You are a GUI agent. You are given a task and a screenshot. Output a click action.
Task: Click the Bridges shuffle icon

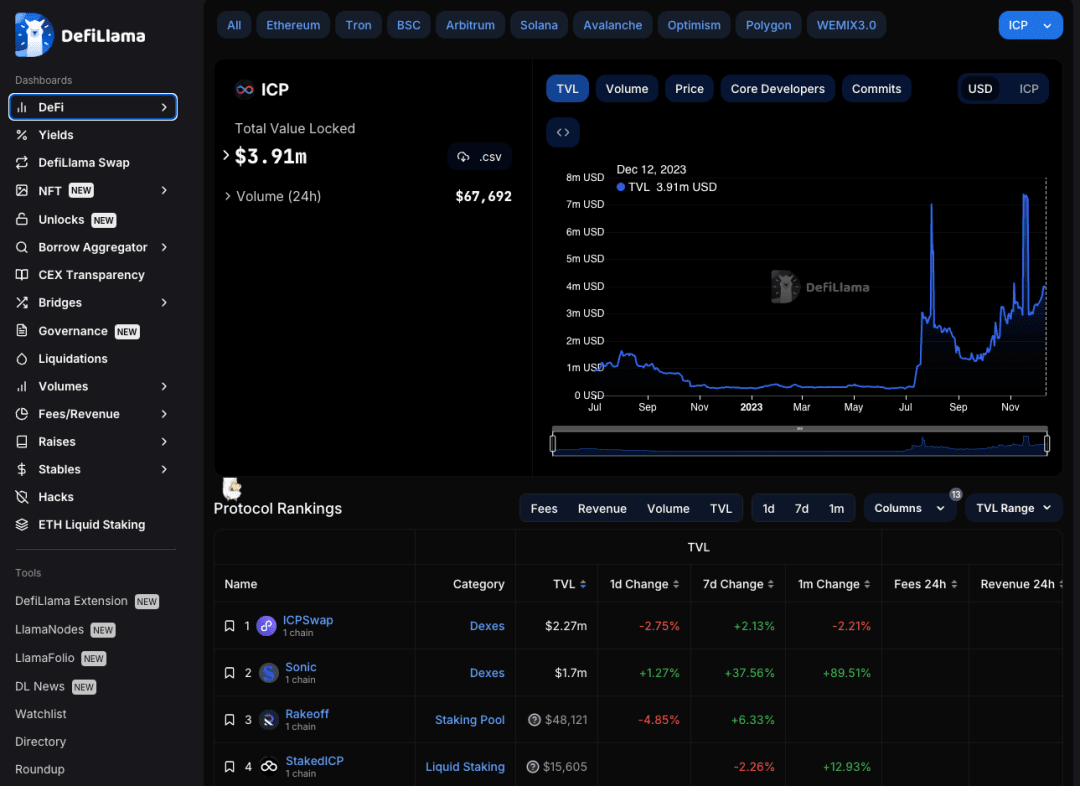[22, 302]
